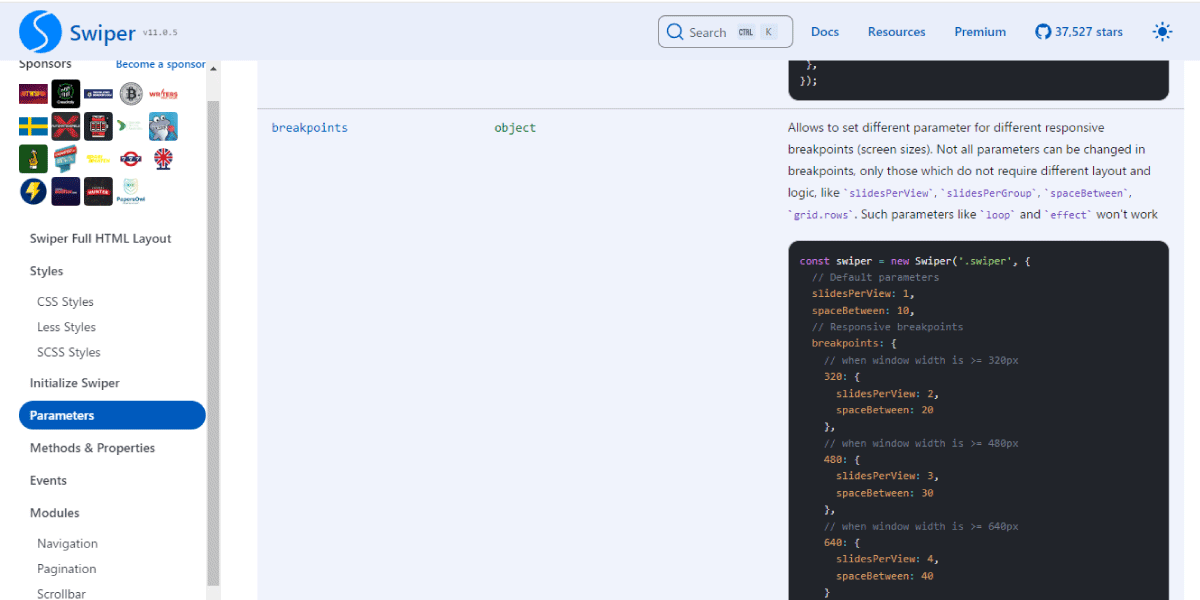Open the red X sponsor logo
The width and height of the screenshot is (1200, 600).
pos(66,126)
